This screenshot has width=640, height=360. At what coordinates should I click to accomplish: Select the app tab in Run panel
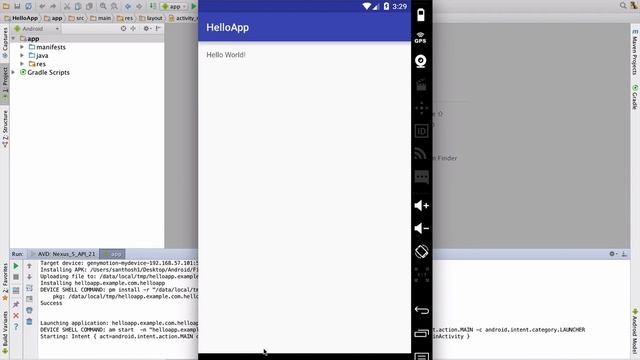[112, 254]
